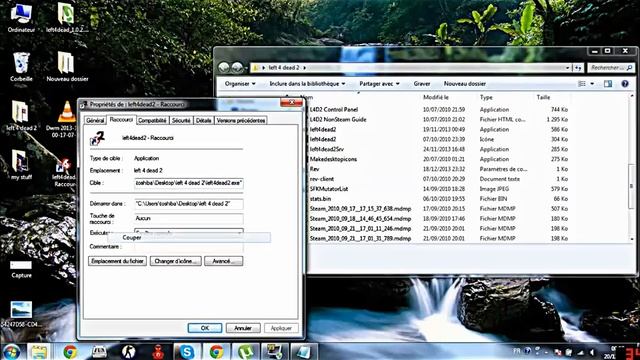This screenshot has width=640, height=360.
Task: Click the Rechercher search field
Action: pyautogui.click(x=611, y=68)
